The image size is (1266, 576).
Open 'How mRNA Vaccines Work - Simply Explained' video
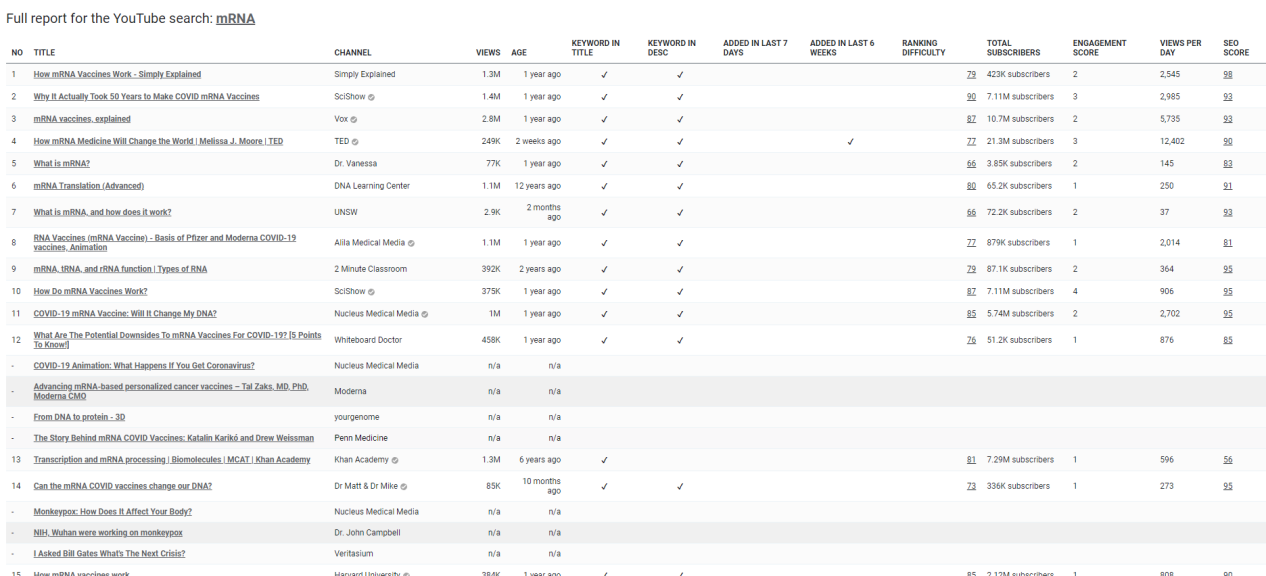click(x=117, y=74)
